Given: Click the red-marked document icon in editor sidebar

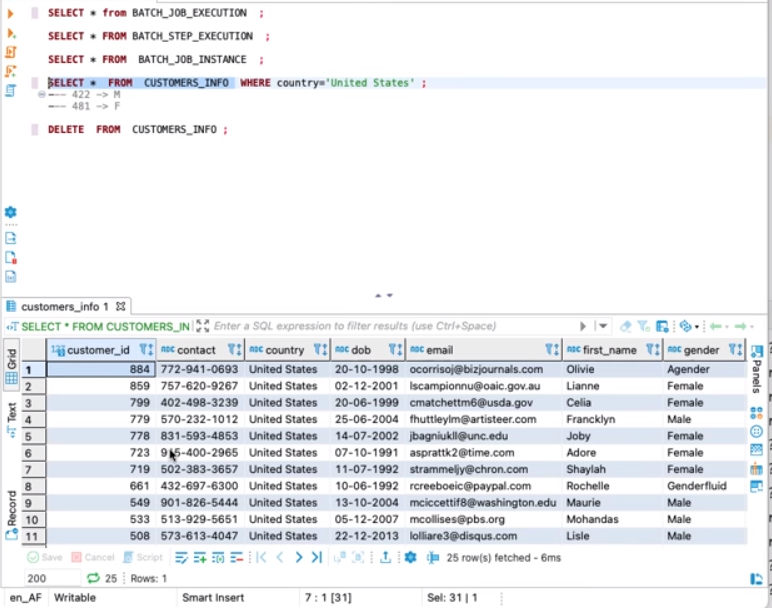Looking at the screenshot, I should (11, 257).
